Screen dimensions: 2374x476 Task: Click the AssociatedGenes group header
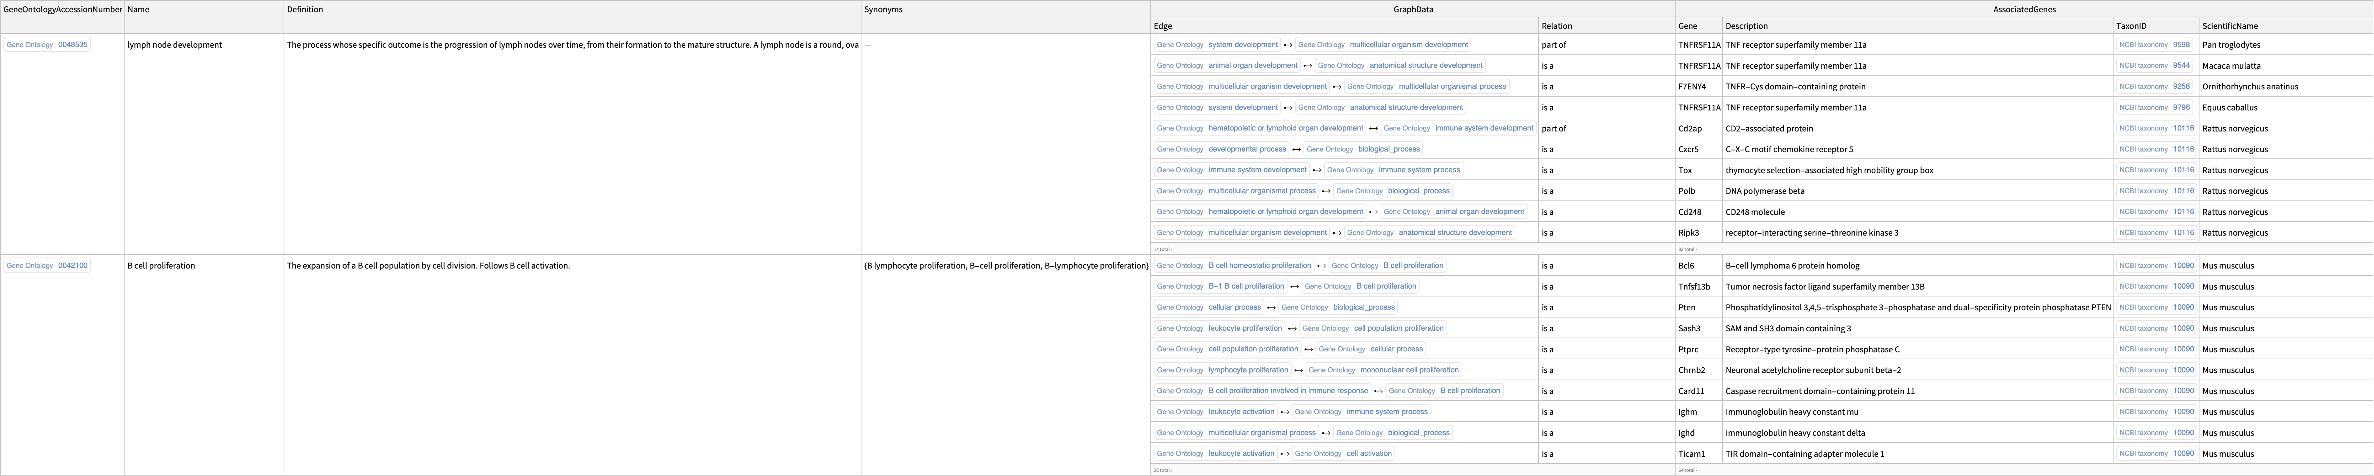(2024, 9)
